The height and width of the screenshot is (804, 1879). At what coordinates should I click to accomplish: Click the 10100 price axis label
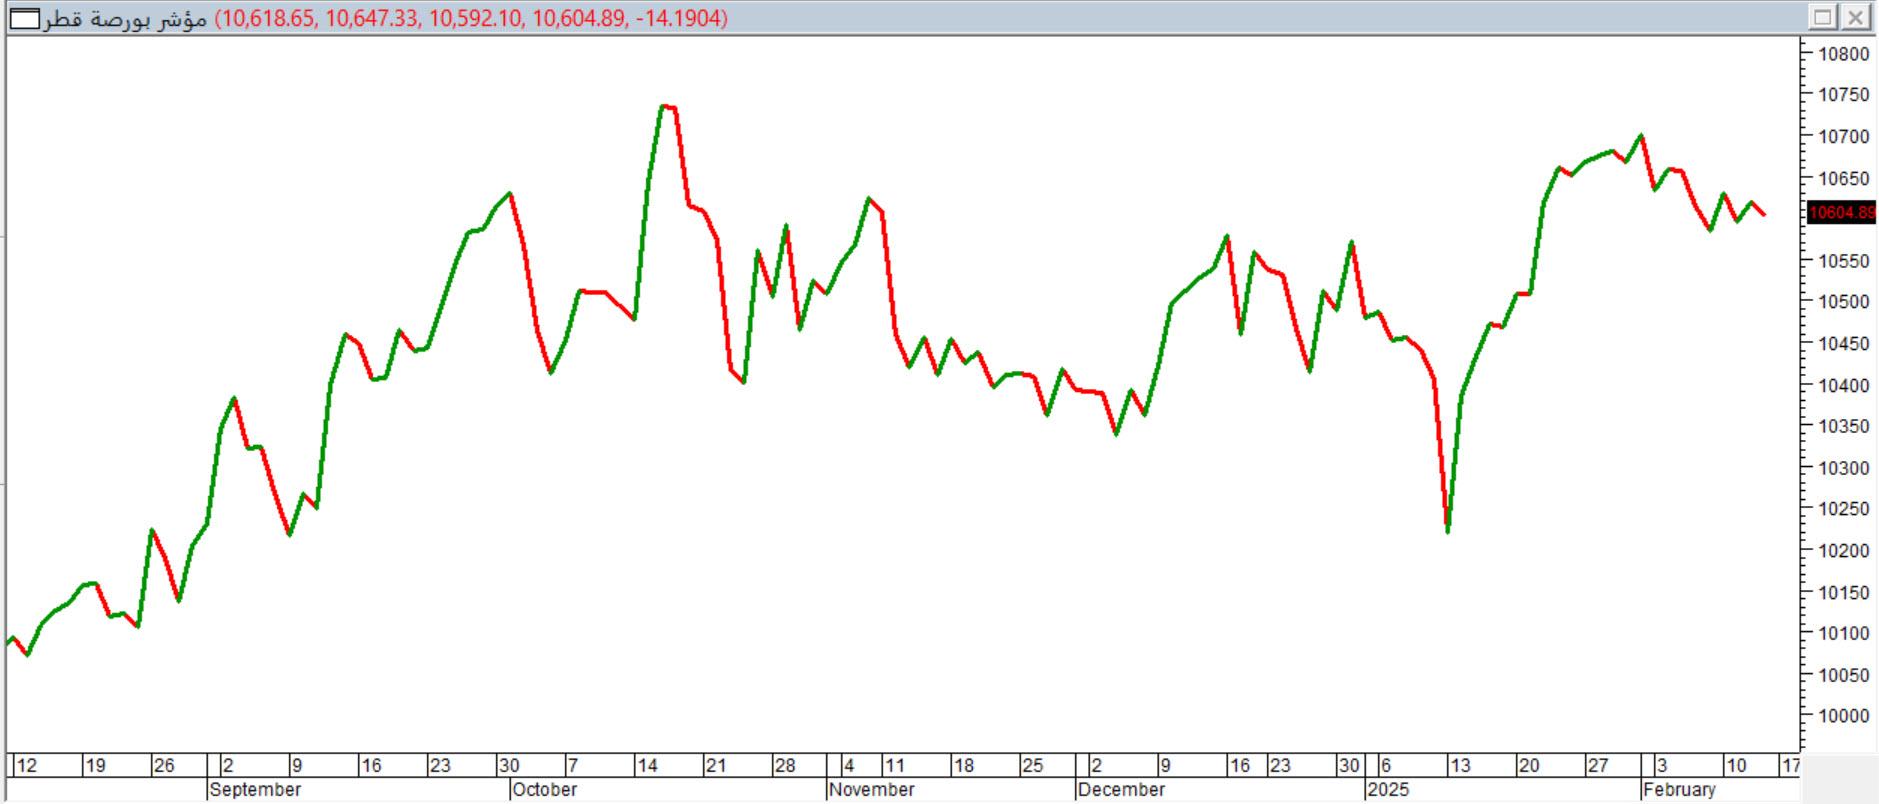[x=1843, y=633]
